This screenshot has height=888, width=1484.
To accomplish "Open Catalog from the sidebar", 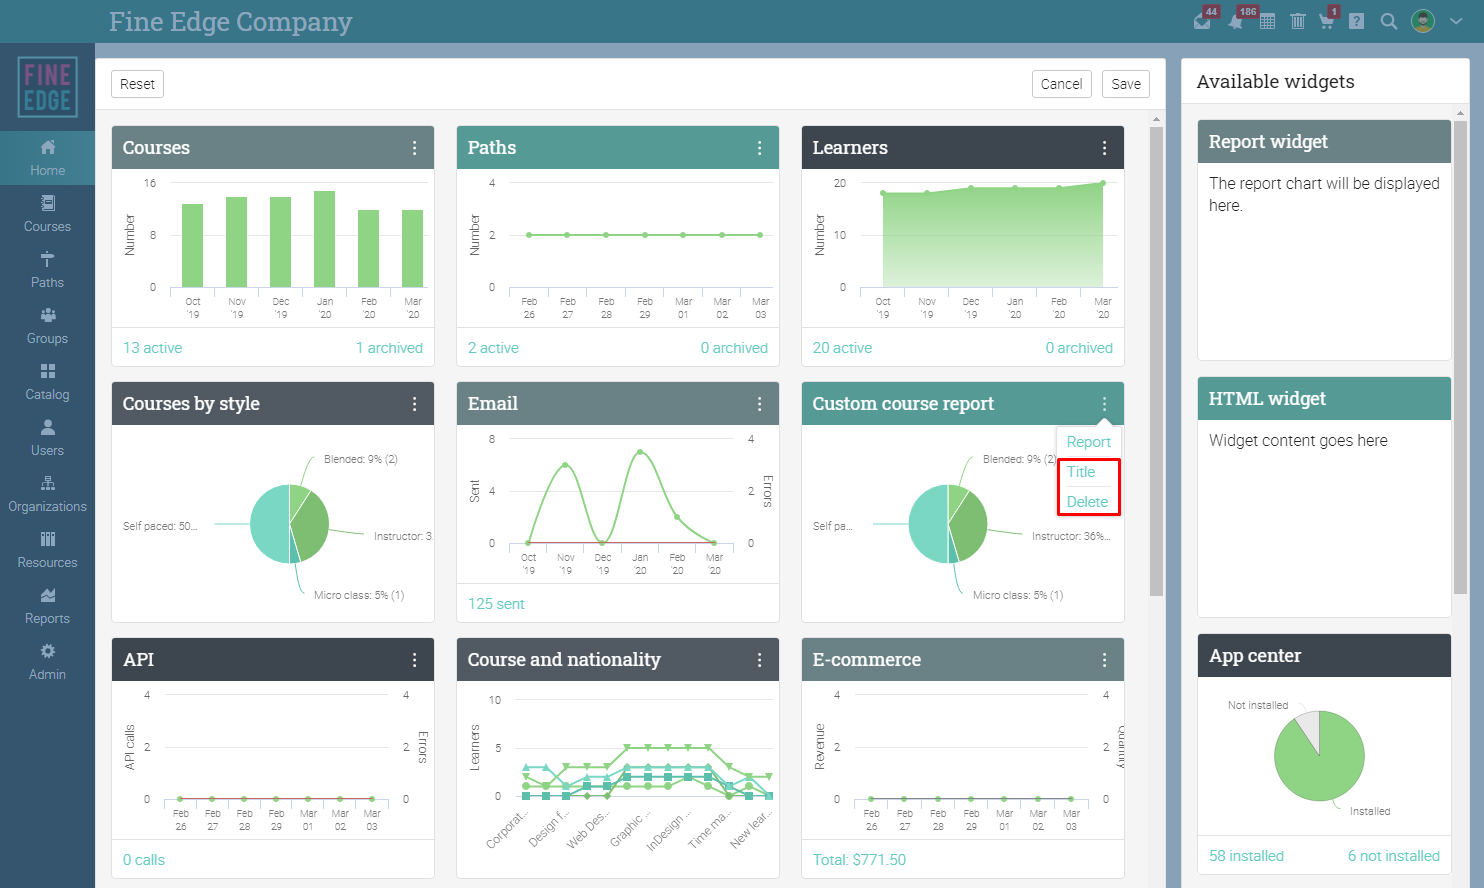I will tap(47, 382).
